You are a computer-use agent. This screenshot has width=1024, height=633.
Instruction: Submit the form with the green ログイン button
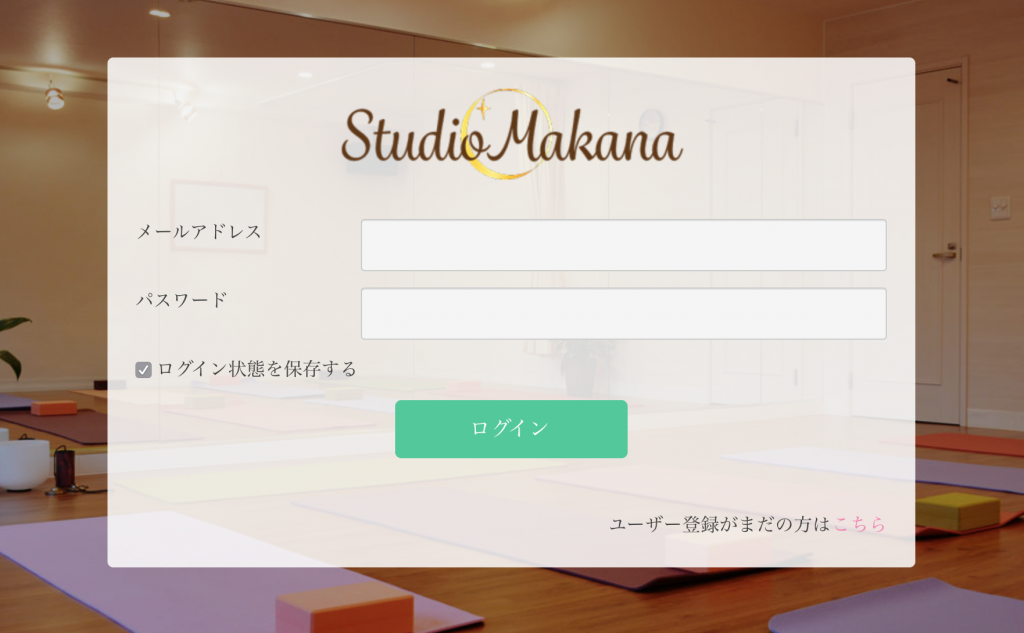(511, 429)
